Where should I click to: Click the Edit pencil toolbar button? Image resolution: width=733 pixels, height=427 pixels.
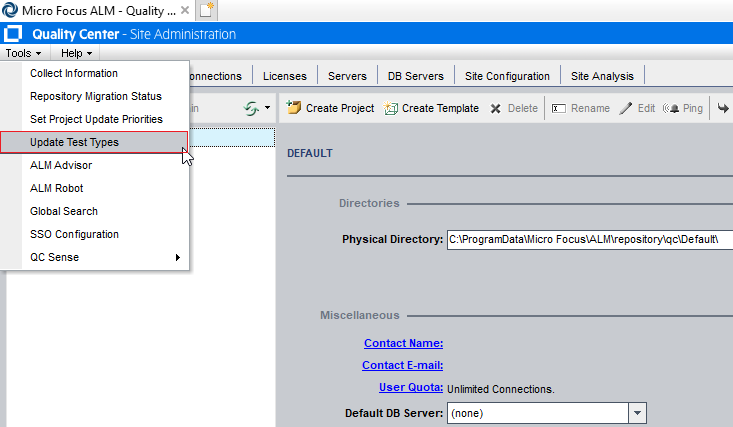pyautogui.click(x=637, y=108)
